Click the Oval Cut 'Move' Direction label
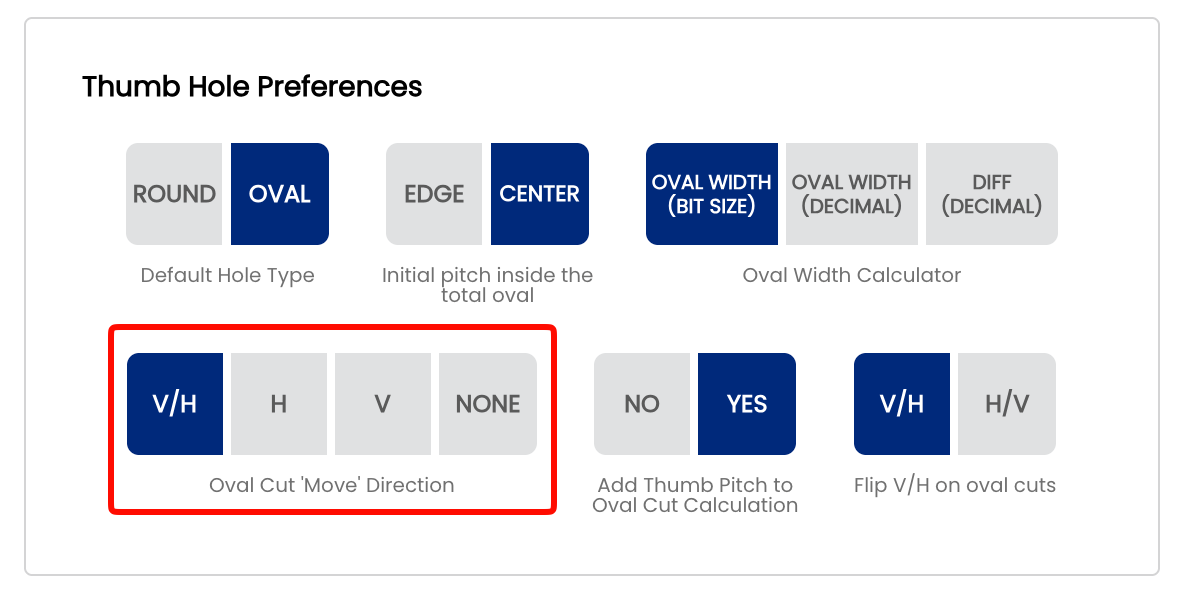The height and width of the screenshot is (594, 1186). [x=331, y=485]
